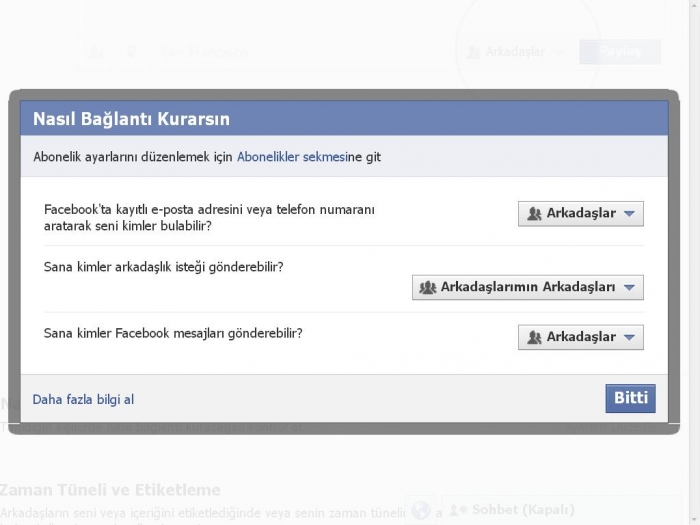The width and height of the screenshot is (700, 525).
Task: Click the Paylaş button behind the dialog
Action: (x=620, y=52)
